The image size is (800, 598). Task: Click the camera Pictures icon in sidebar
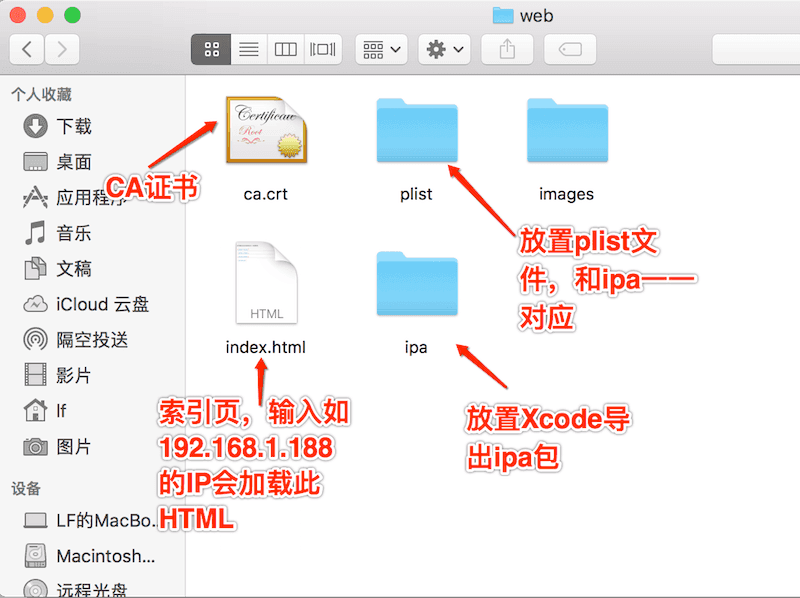tap(35, 447)
